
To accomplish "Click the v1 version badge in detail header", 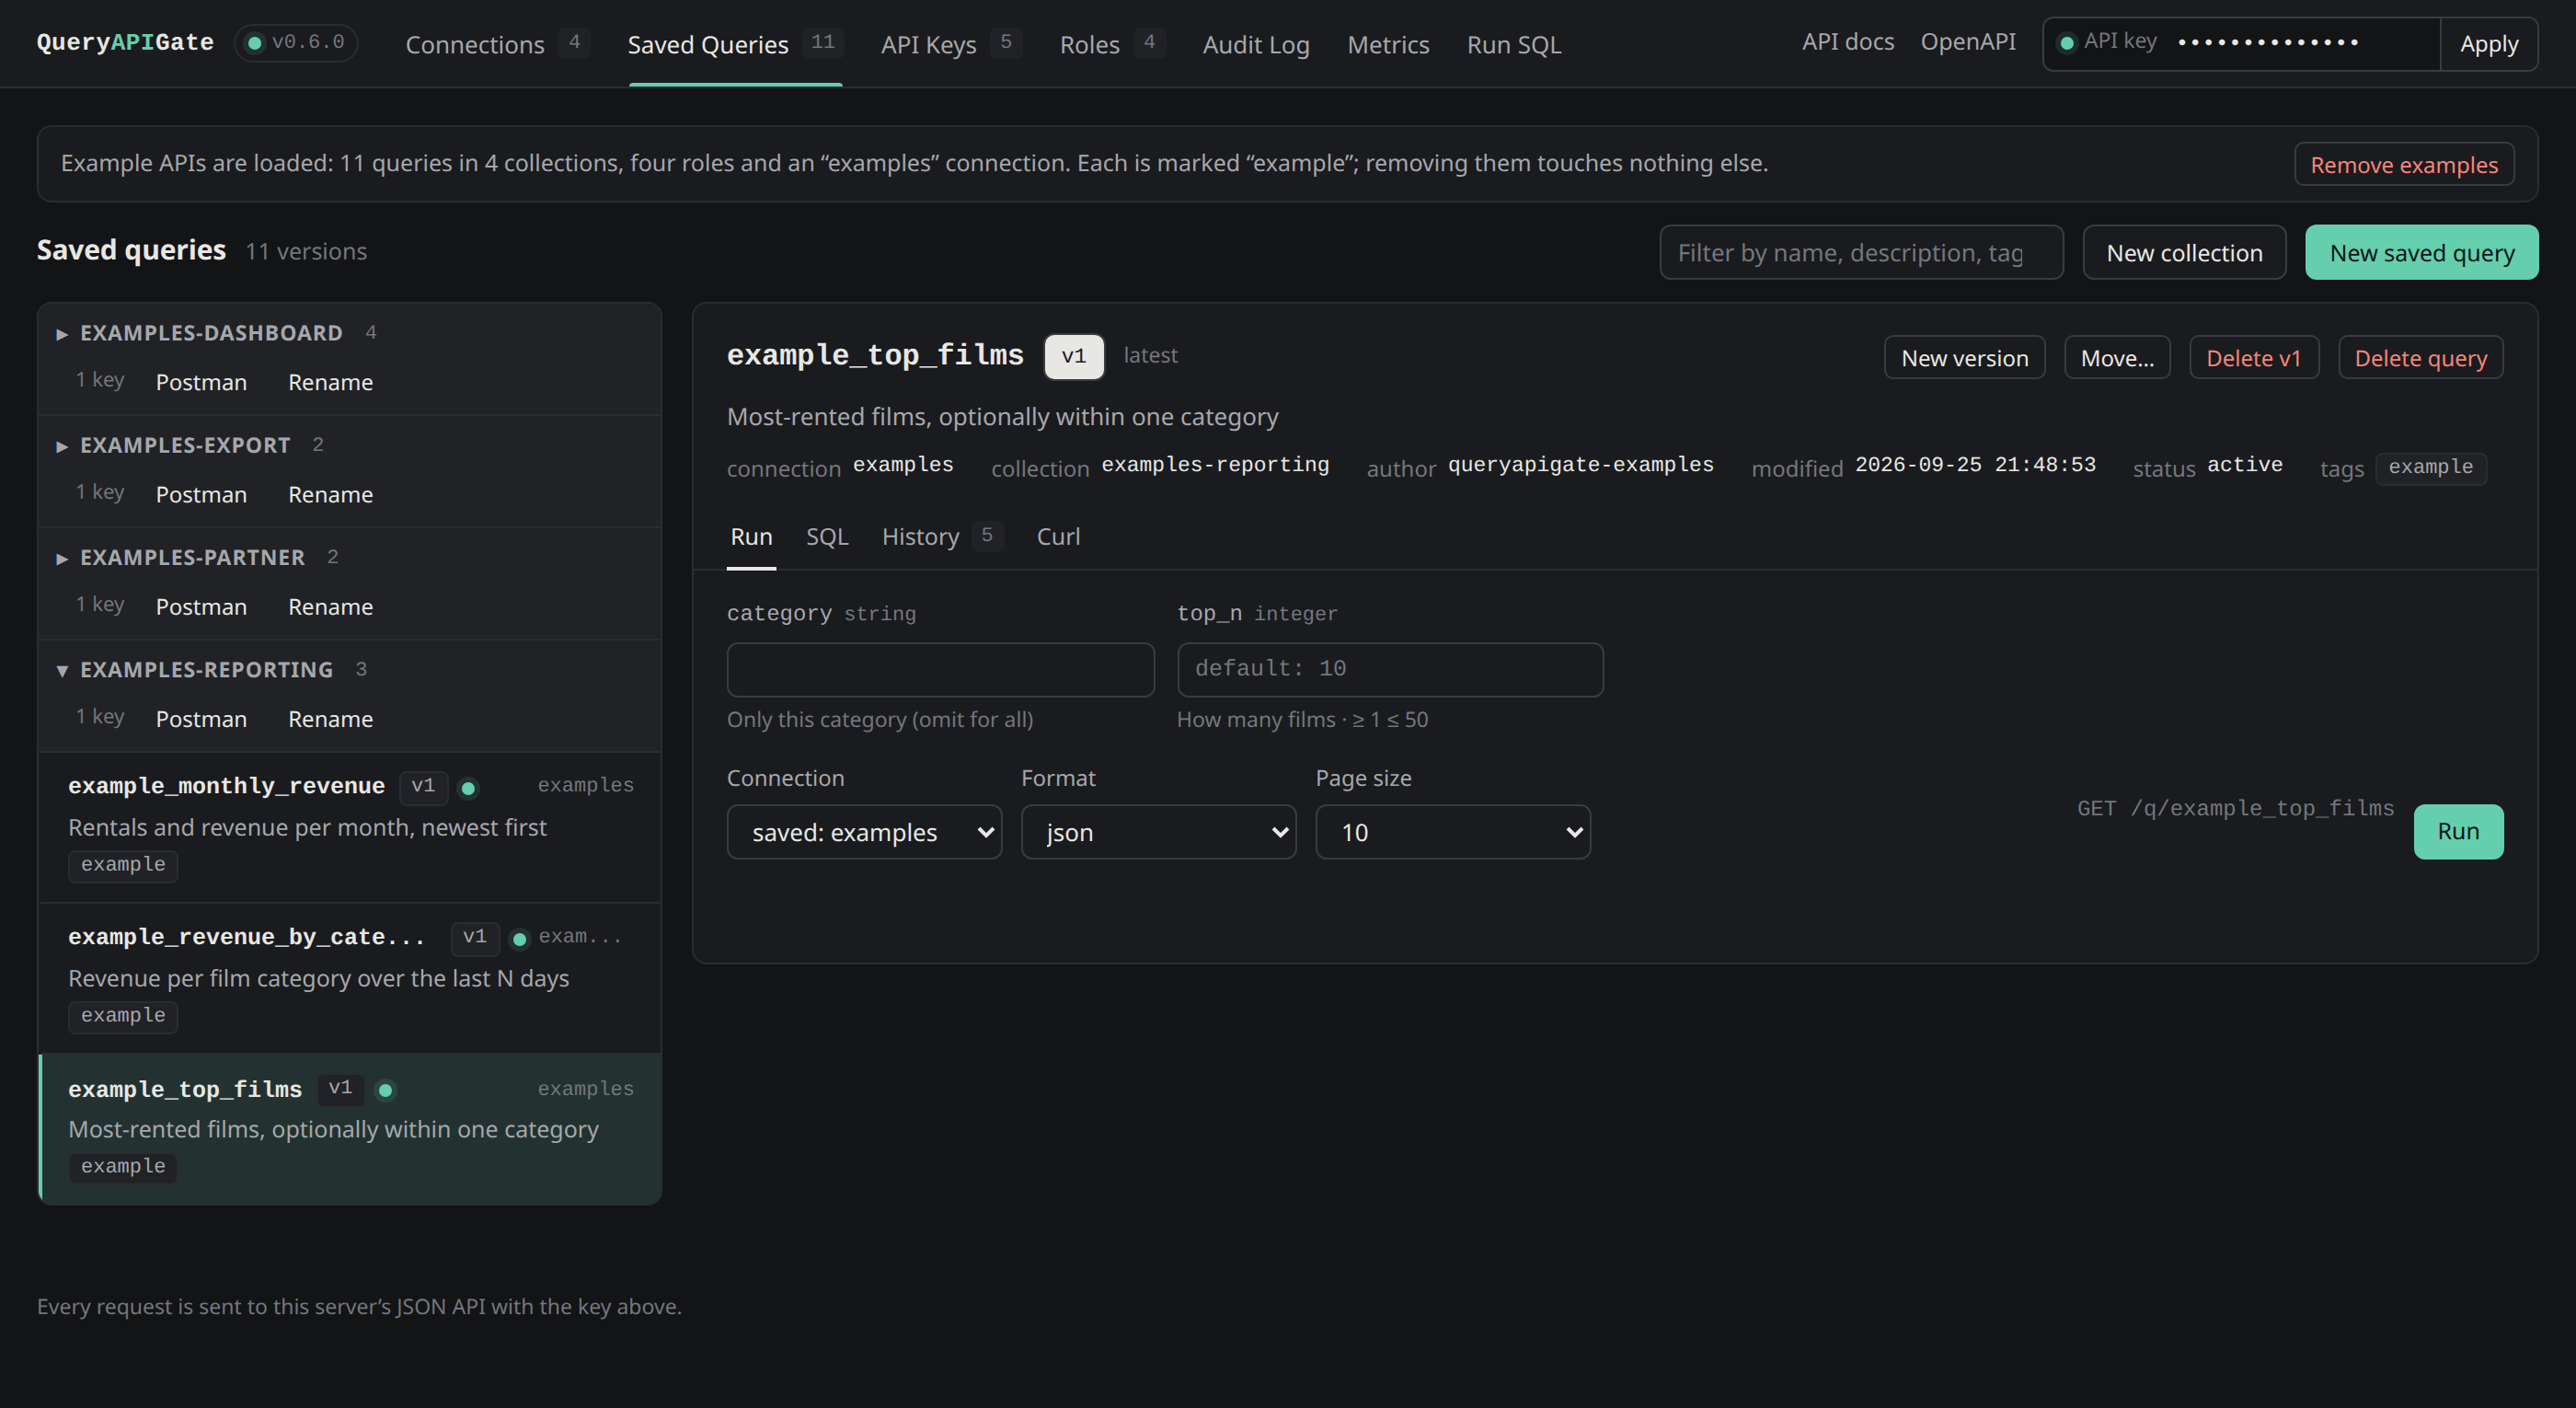I will (x=1073, y=357).
